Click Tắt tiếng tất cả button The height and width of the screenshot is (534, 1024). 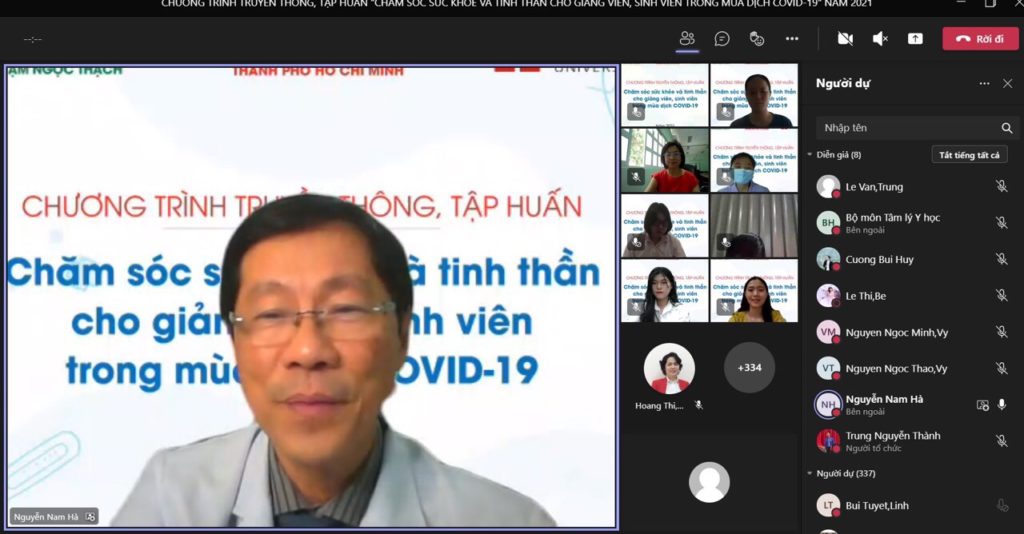click(x=969, y=155)
